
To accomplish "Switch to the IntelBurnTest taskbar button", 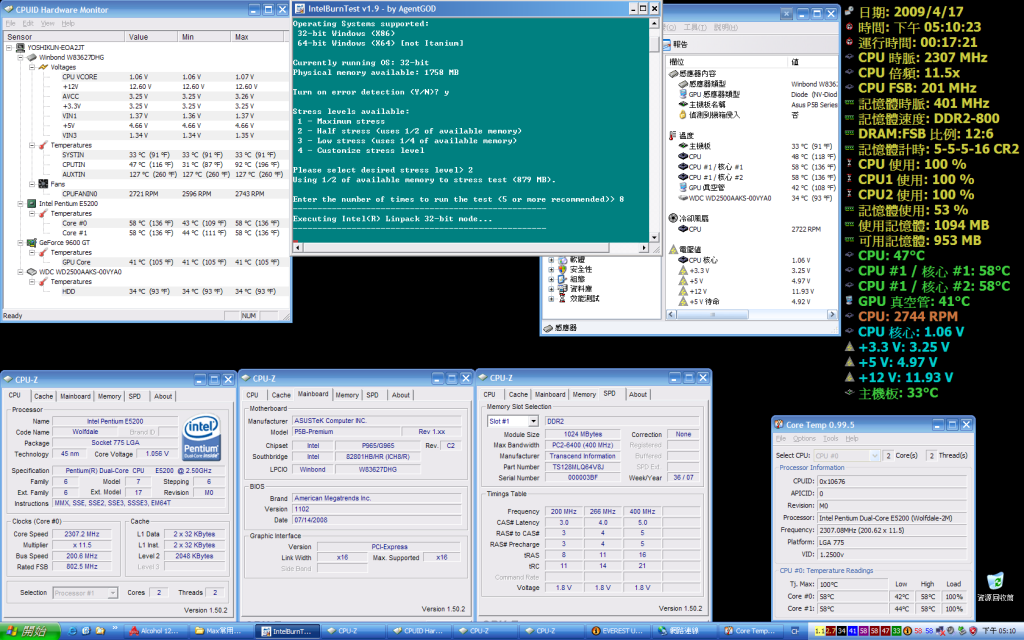I will pyautogui.click(x=287, y=631).
